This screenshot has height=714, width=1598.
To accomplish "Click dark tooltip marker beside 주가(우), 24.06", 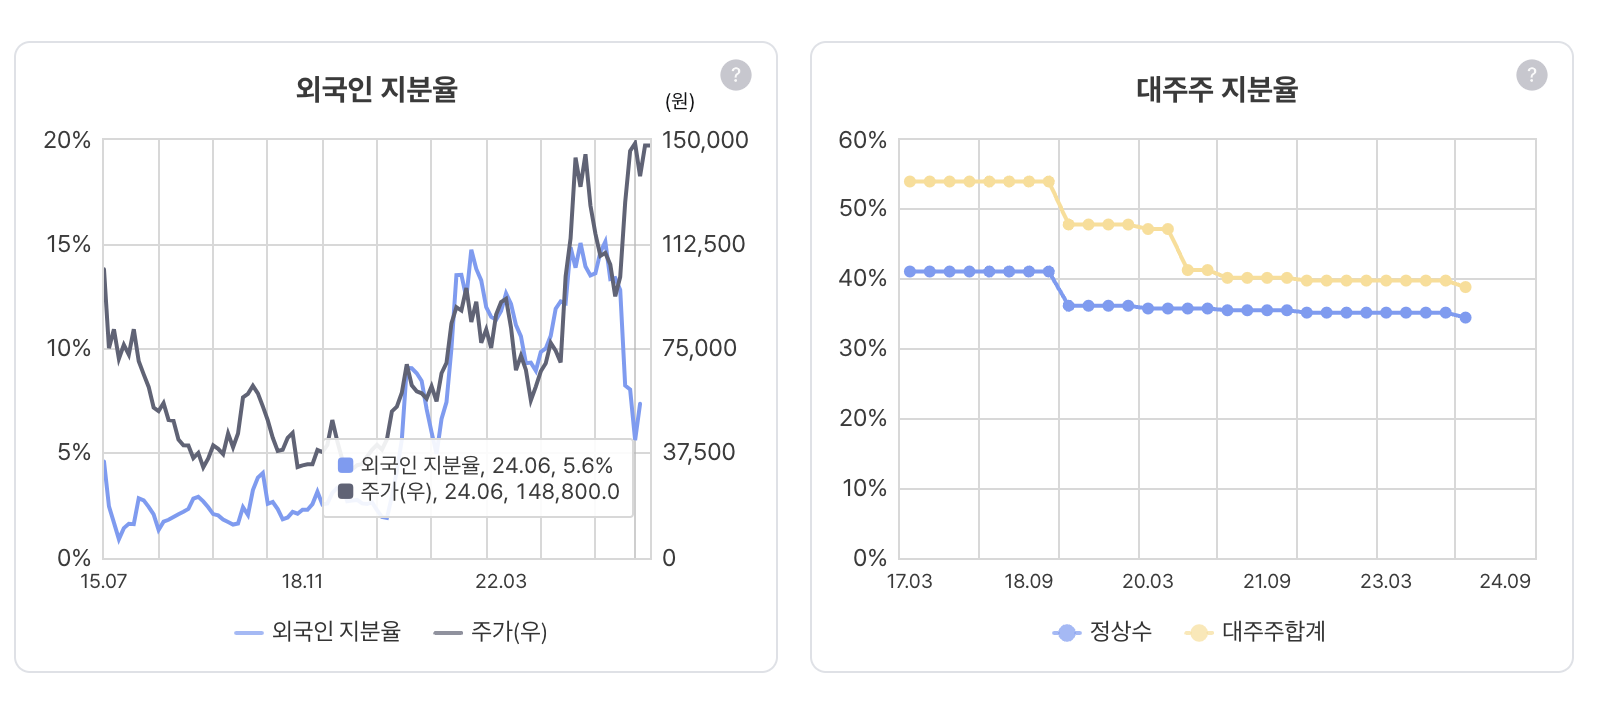I will (x=346, y=491).
